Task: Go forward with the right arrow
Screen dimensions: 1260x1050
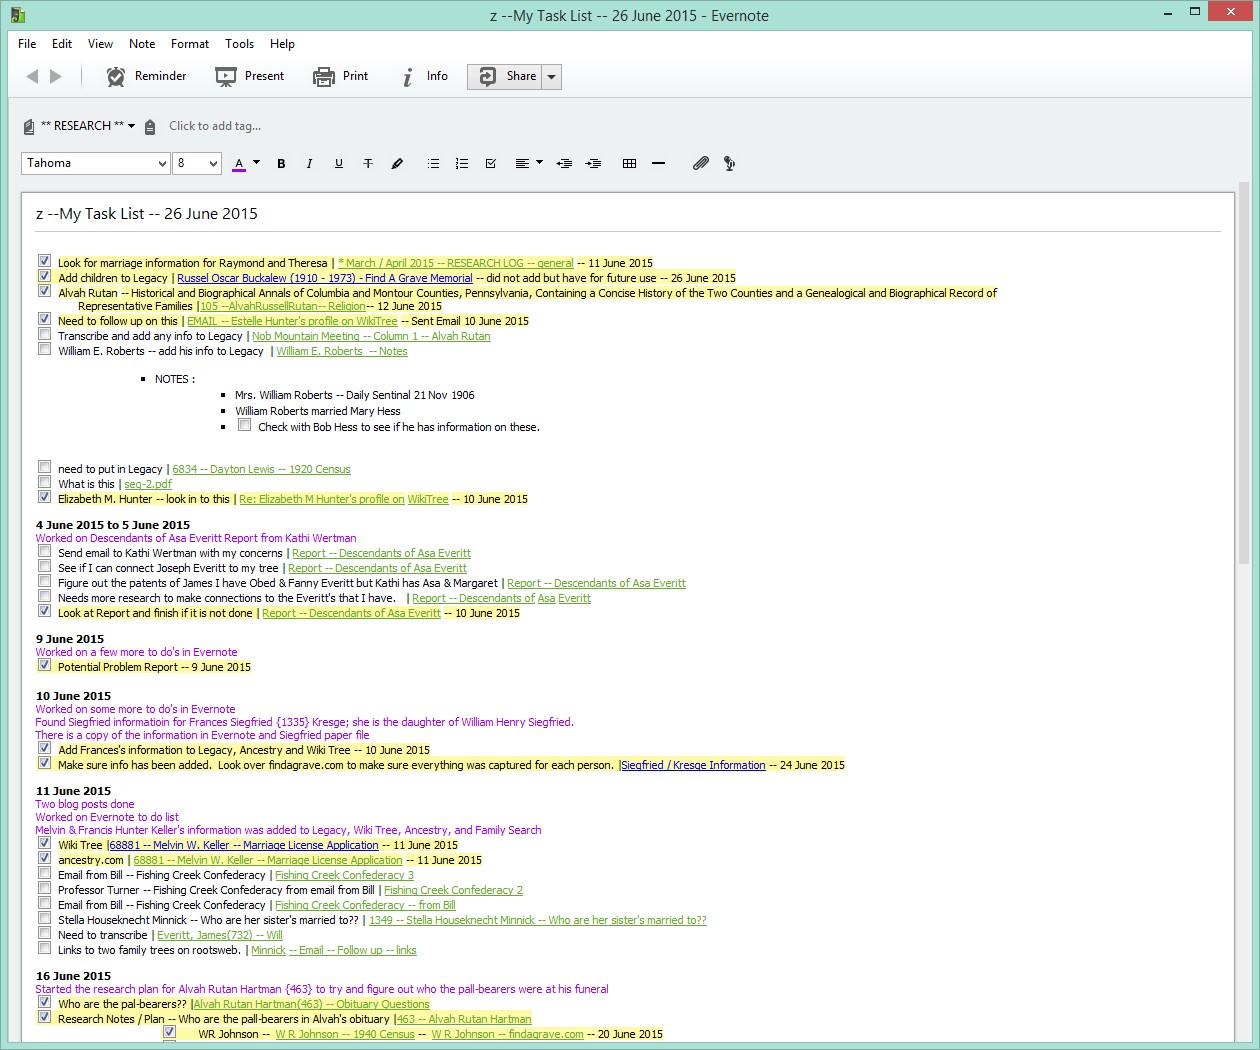Action: point(56,76)
